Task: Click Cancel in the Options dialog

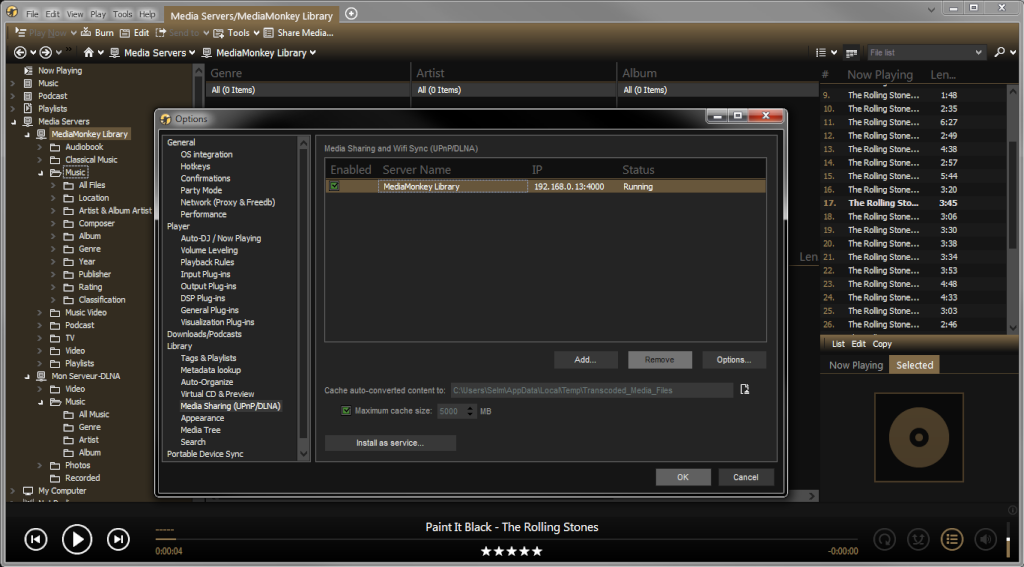Action: pyautogui.click(x=746, y=478)
